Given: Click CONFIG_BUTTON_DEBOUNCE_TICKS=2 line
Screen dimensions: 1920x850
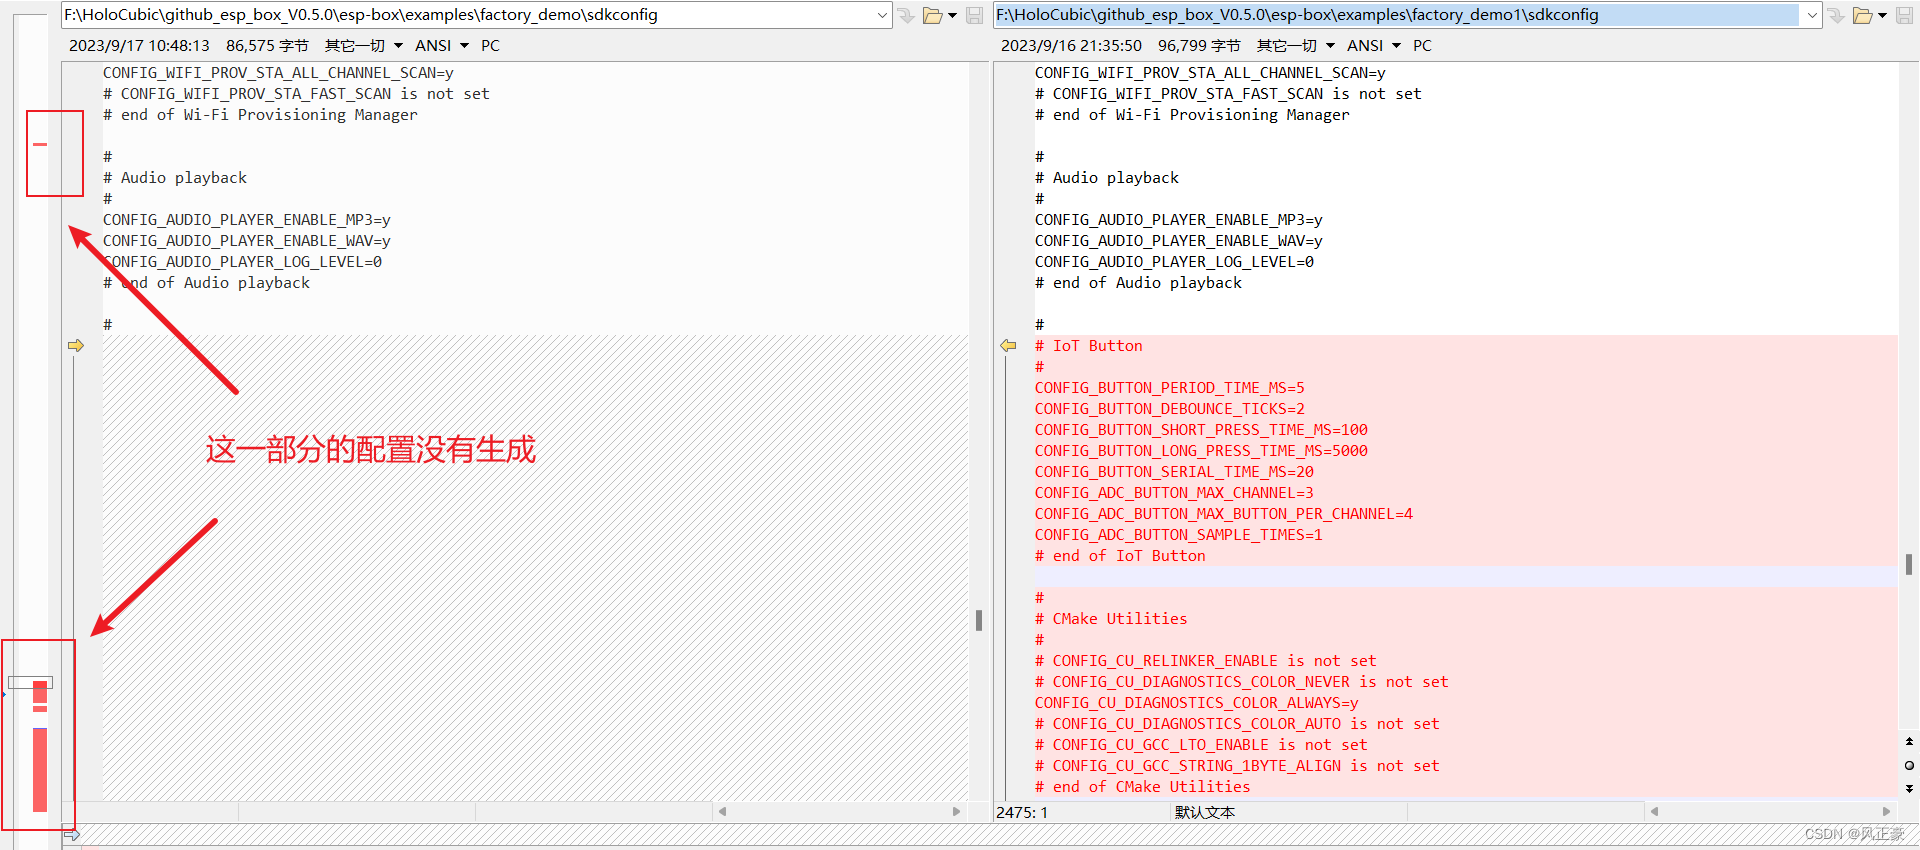Looking at the screenshot, I should point(1169,409).
